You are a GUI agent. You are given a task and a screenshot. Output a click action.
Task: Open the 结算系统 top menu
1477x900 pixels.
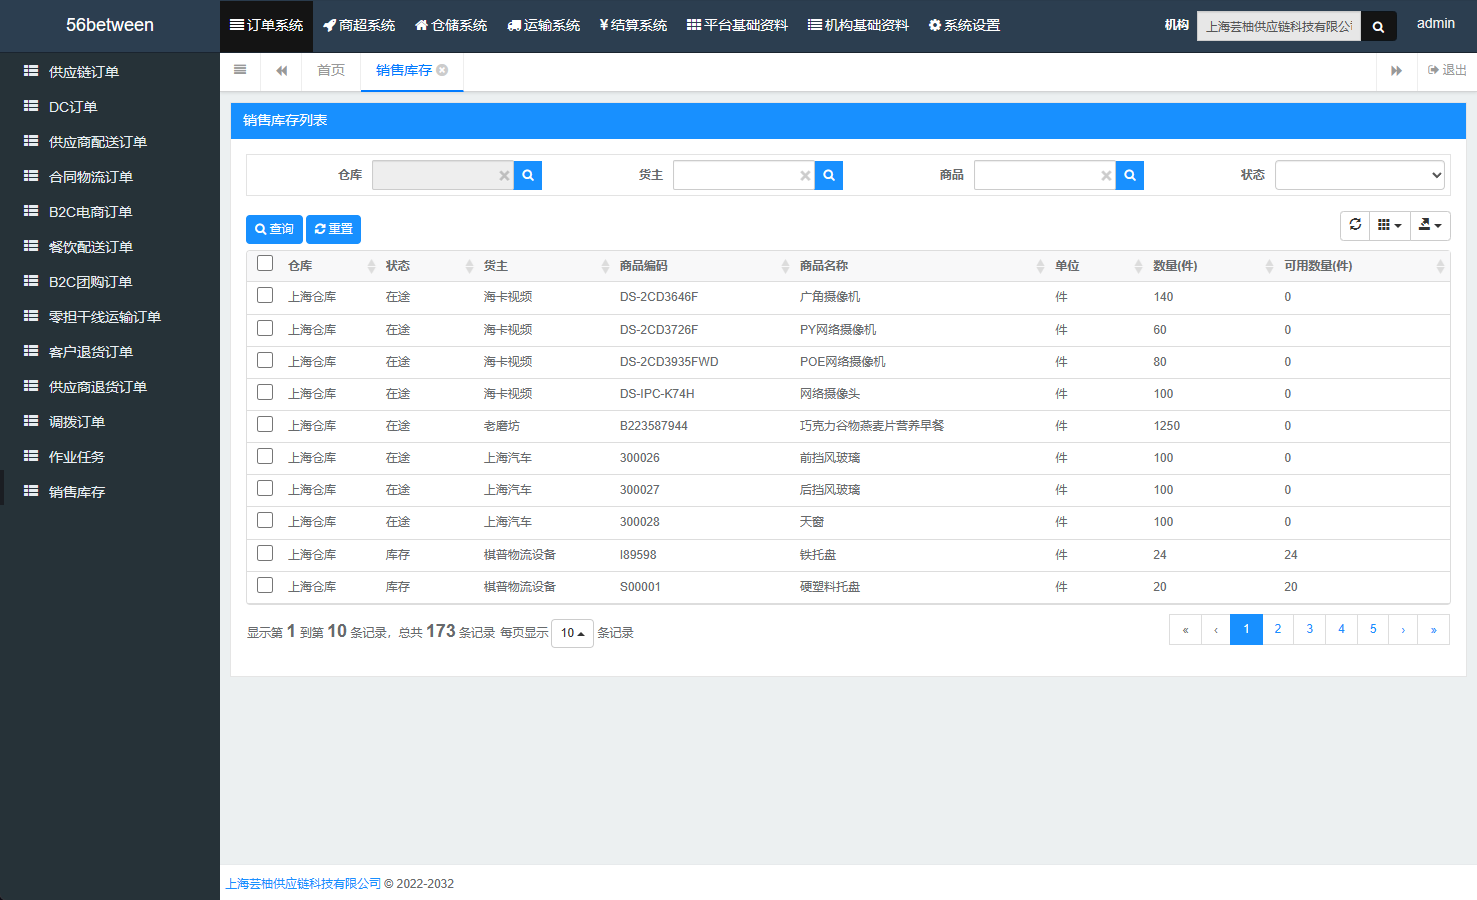[x=633, y=25]
